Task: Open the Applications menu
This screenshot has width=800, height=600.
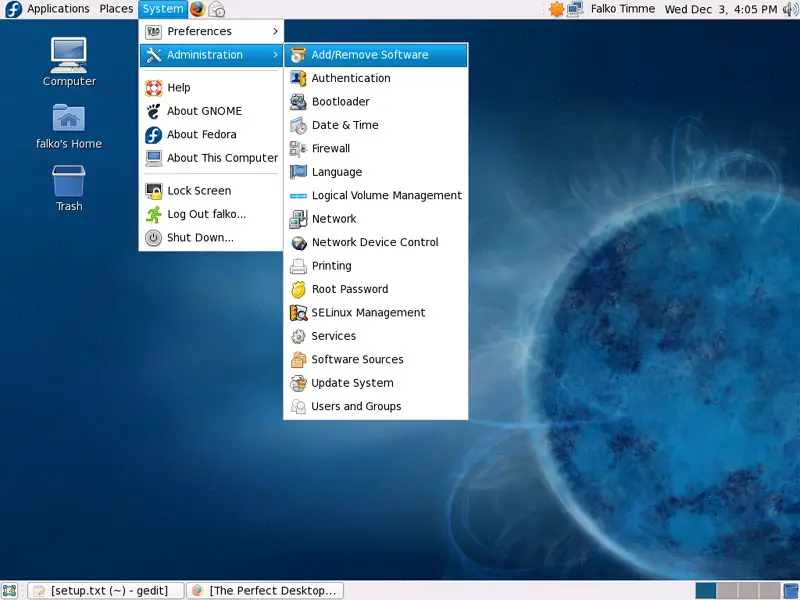Action: (x=58, y=9)
